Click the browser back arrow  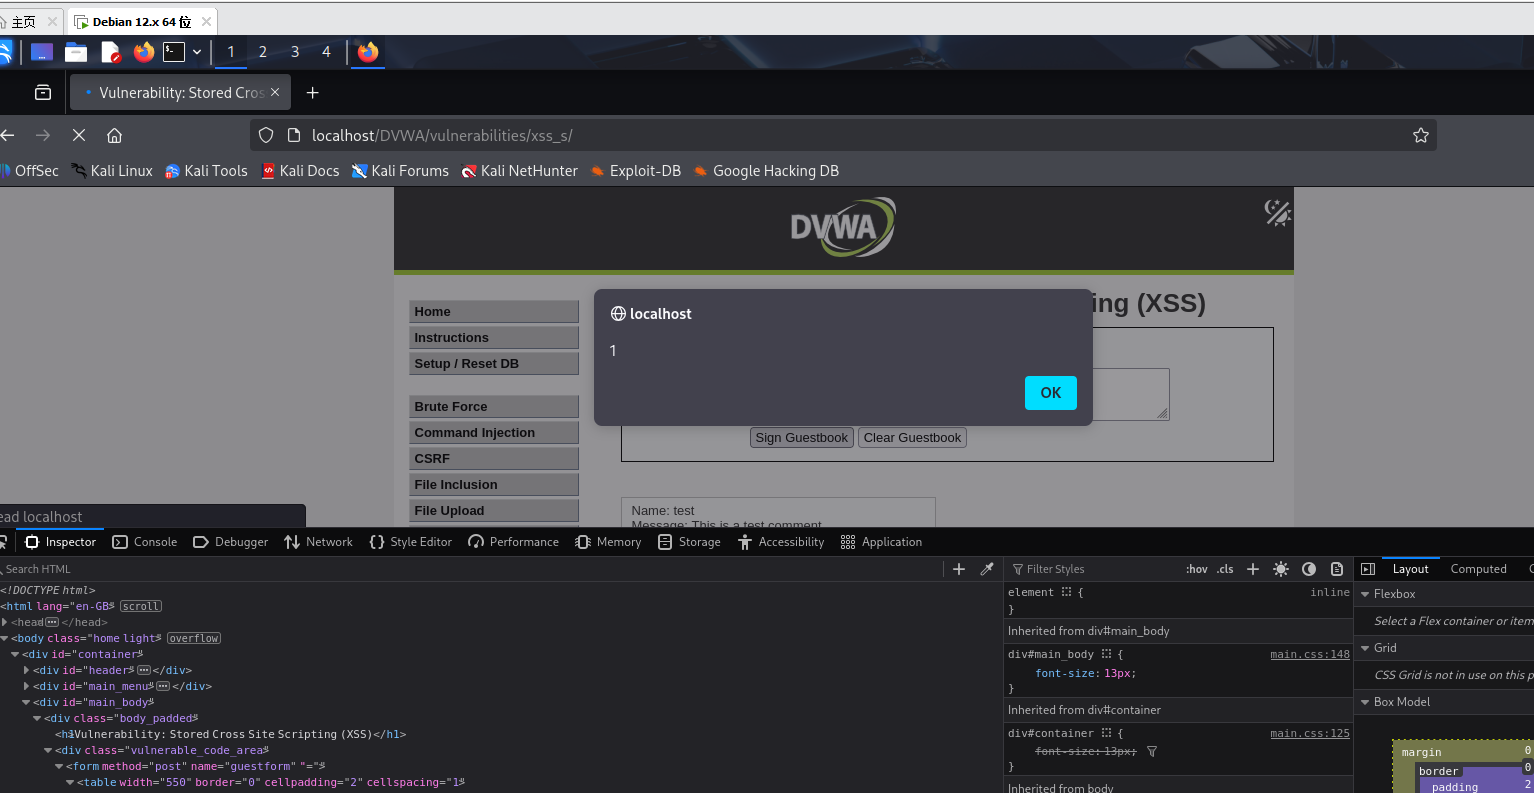click(8, 135)
